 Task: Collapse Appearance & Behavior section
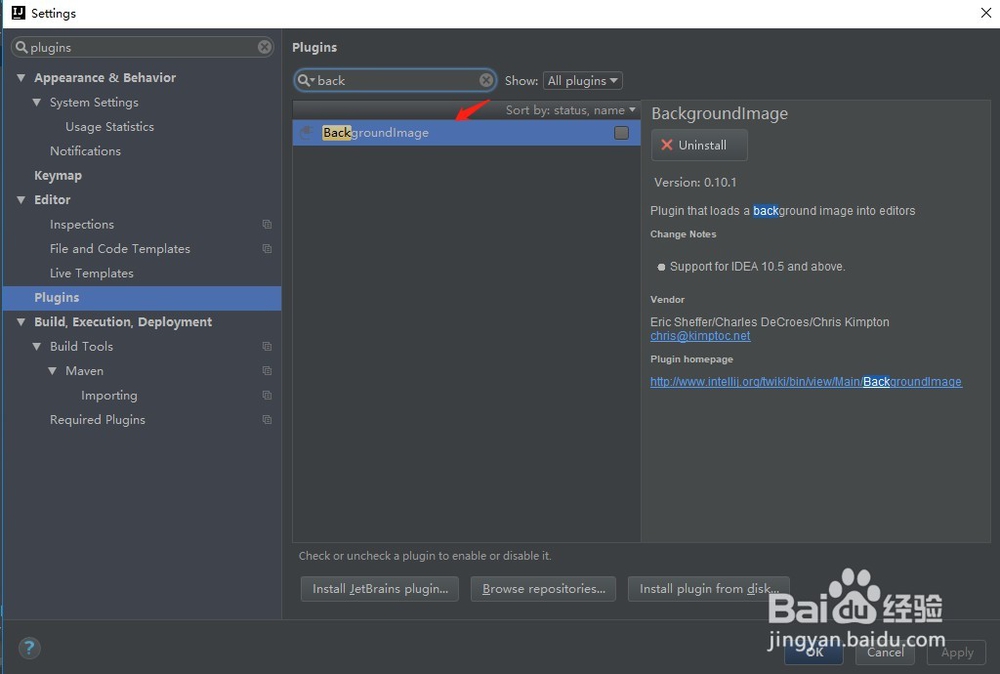tap(21, 78)
